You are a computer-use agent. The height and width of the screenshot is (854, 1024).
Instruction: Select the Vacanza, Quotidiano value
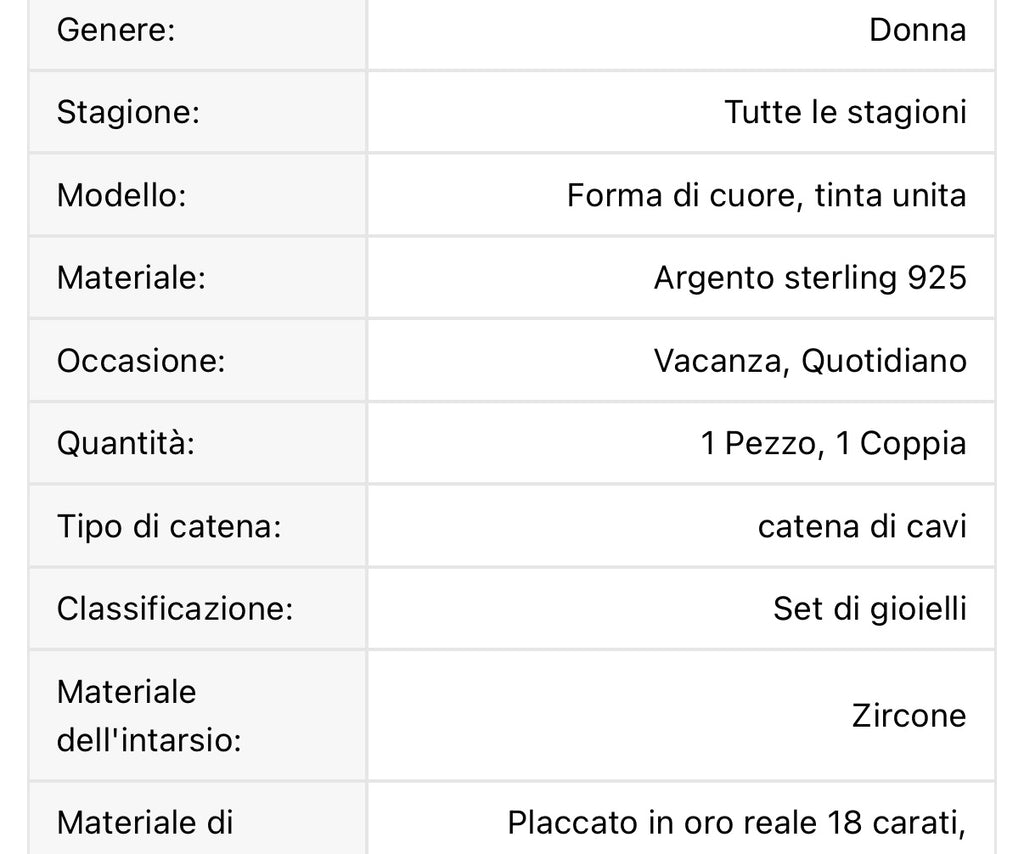point(810,360)
